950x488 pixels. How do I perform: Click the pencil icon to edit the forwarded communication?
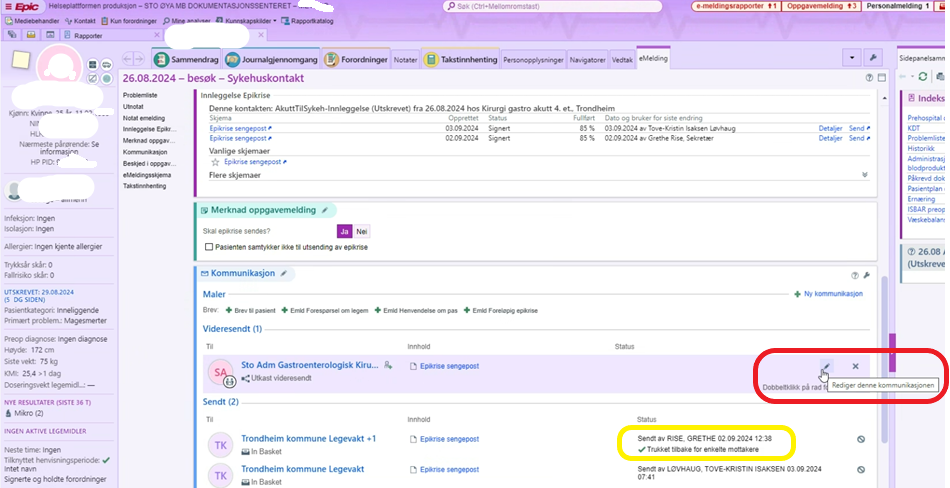click(826, 367)
